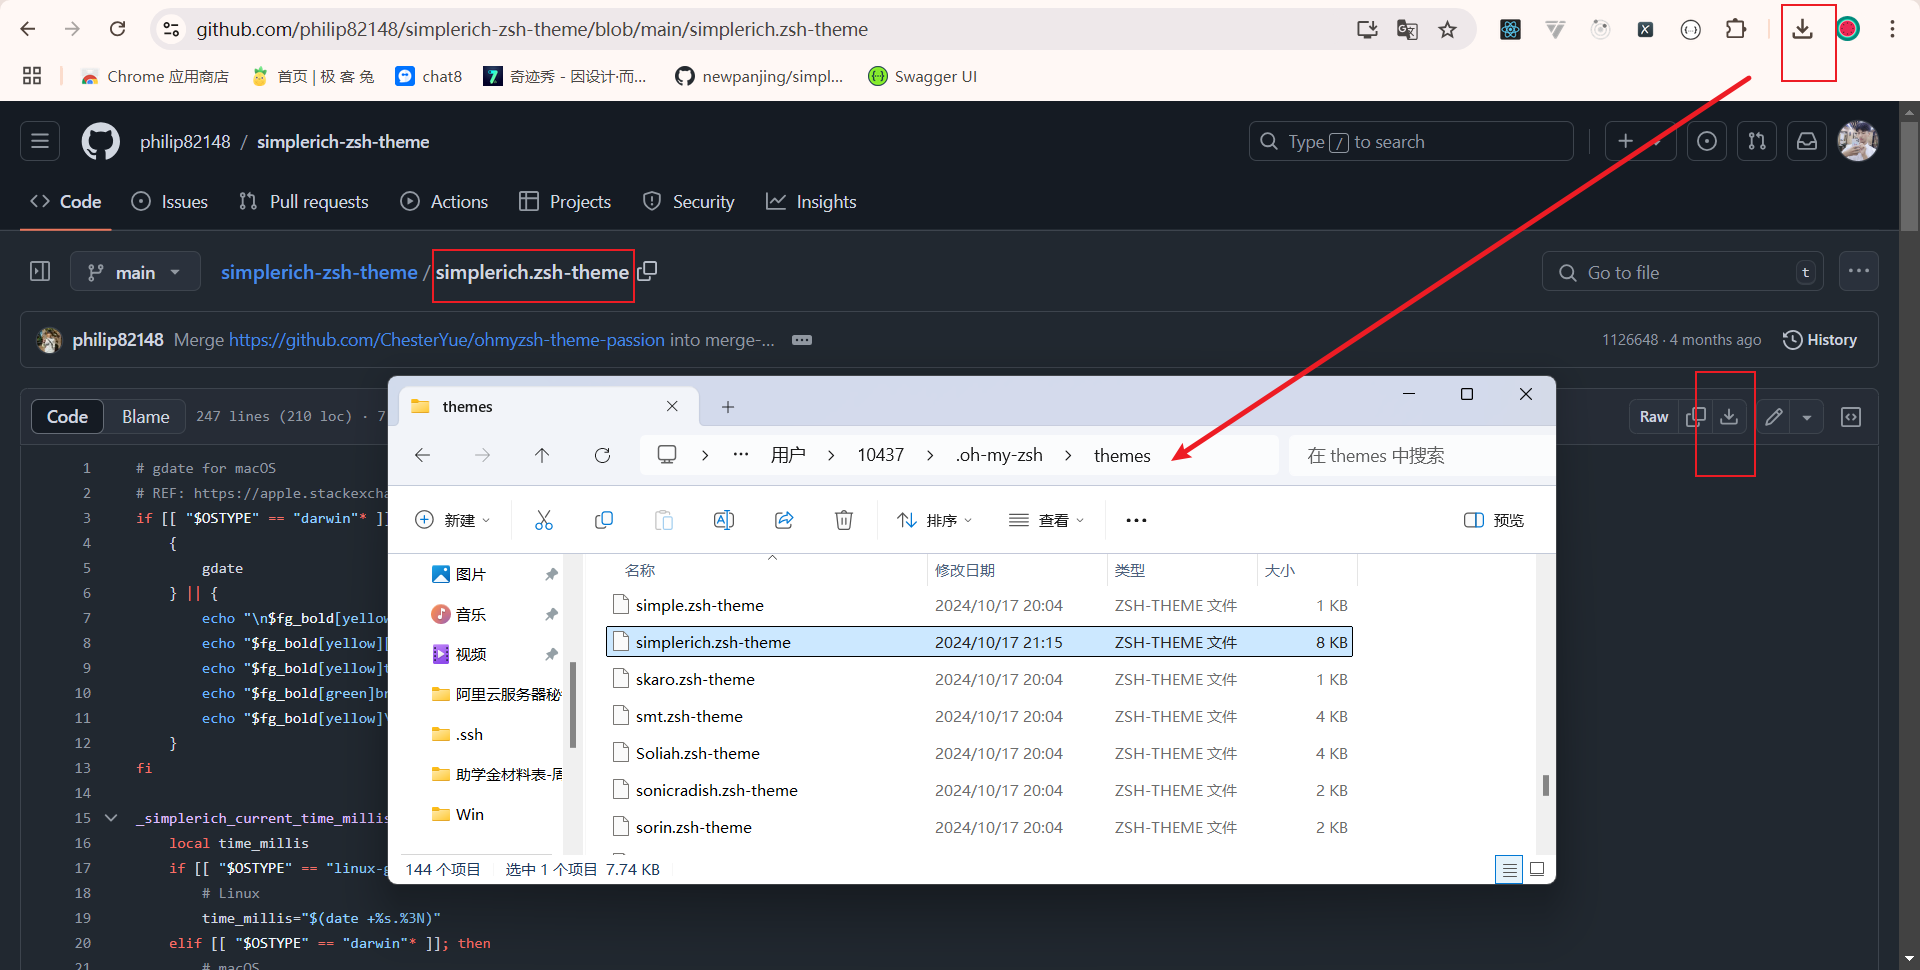Open GitHub hamburger navigation menu
This screenshot has height=970, width=1920.
click(40, 142)
